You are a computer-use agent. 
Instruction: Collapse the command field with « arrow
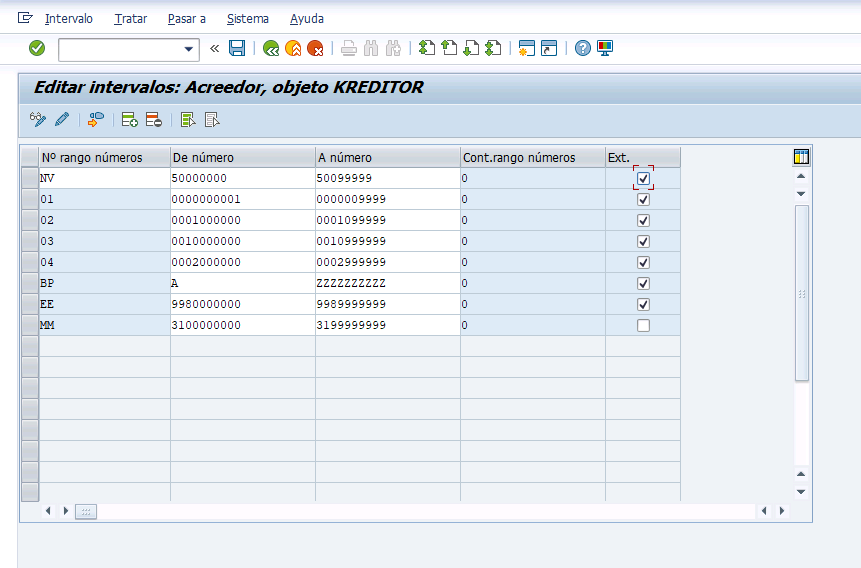click(215, 48)
